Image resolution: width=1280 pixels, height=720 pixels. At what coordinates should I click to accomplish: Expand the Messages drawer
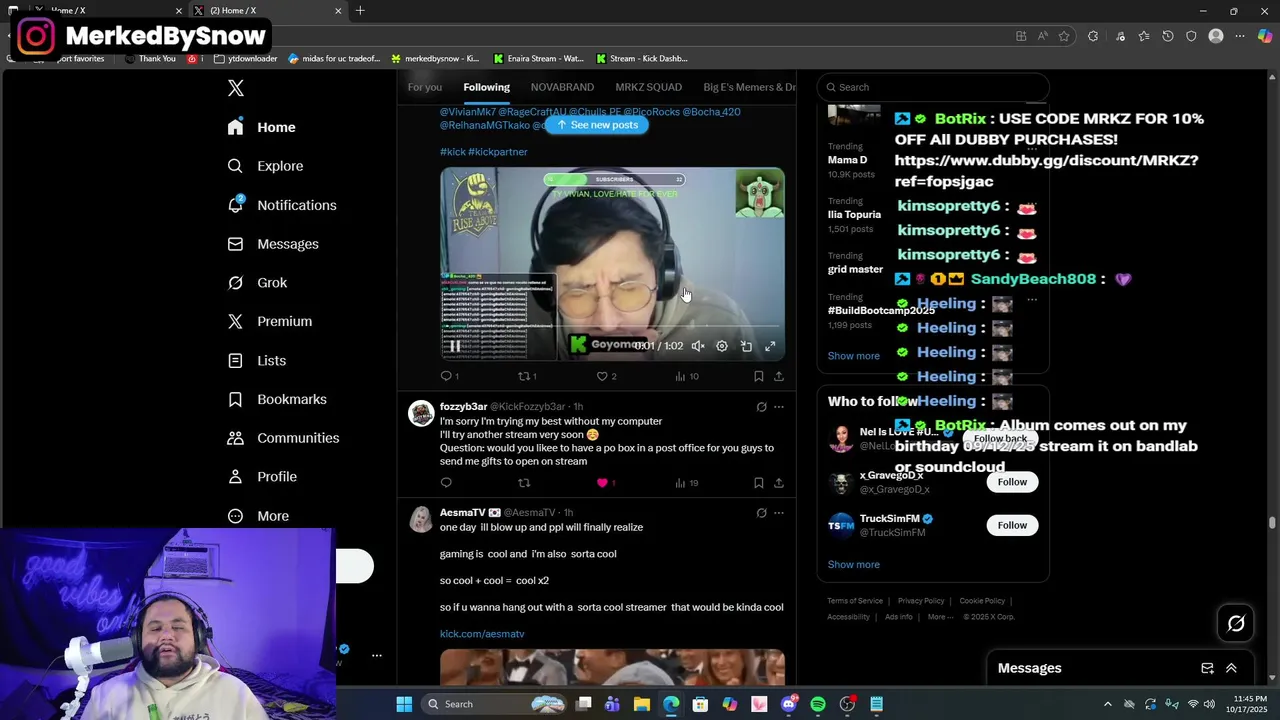(1231, 668)
